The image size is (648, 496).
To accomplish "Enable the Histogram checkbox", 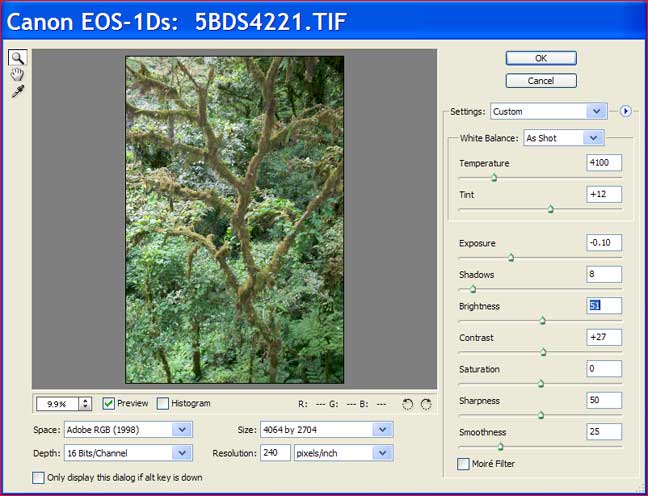I will pos(163,404).
